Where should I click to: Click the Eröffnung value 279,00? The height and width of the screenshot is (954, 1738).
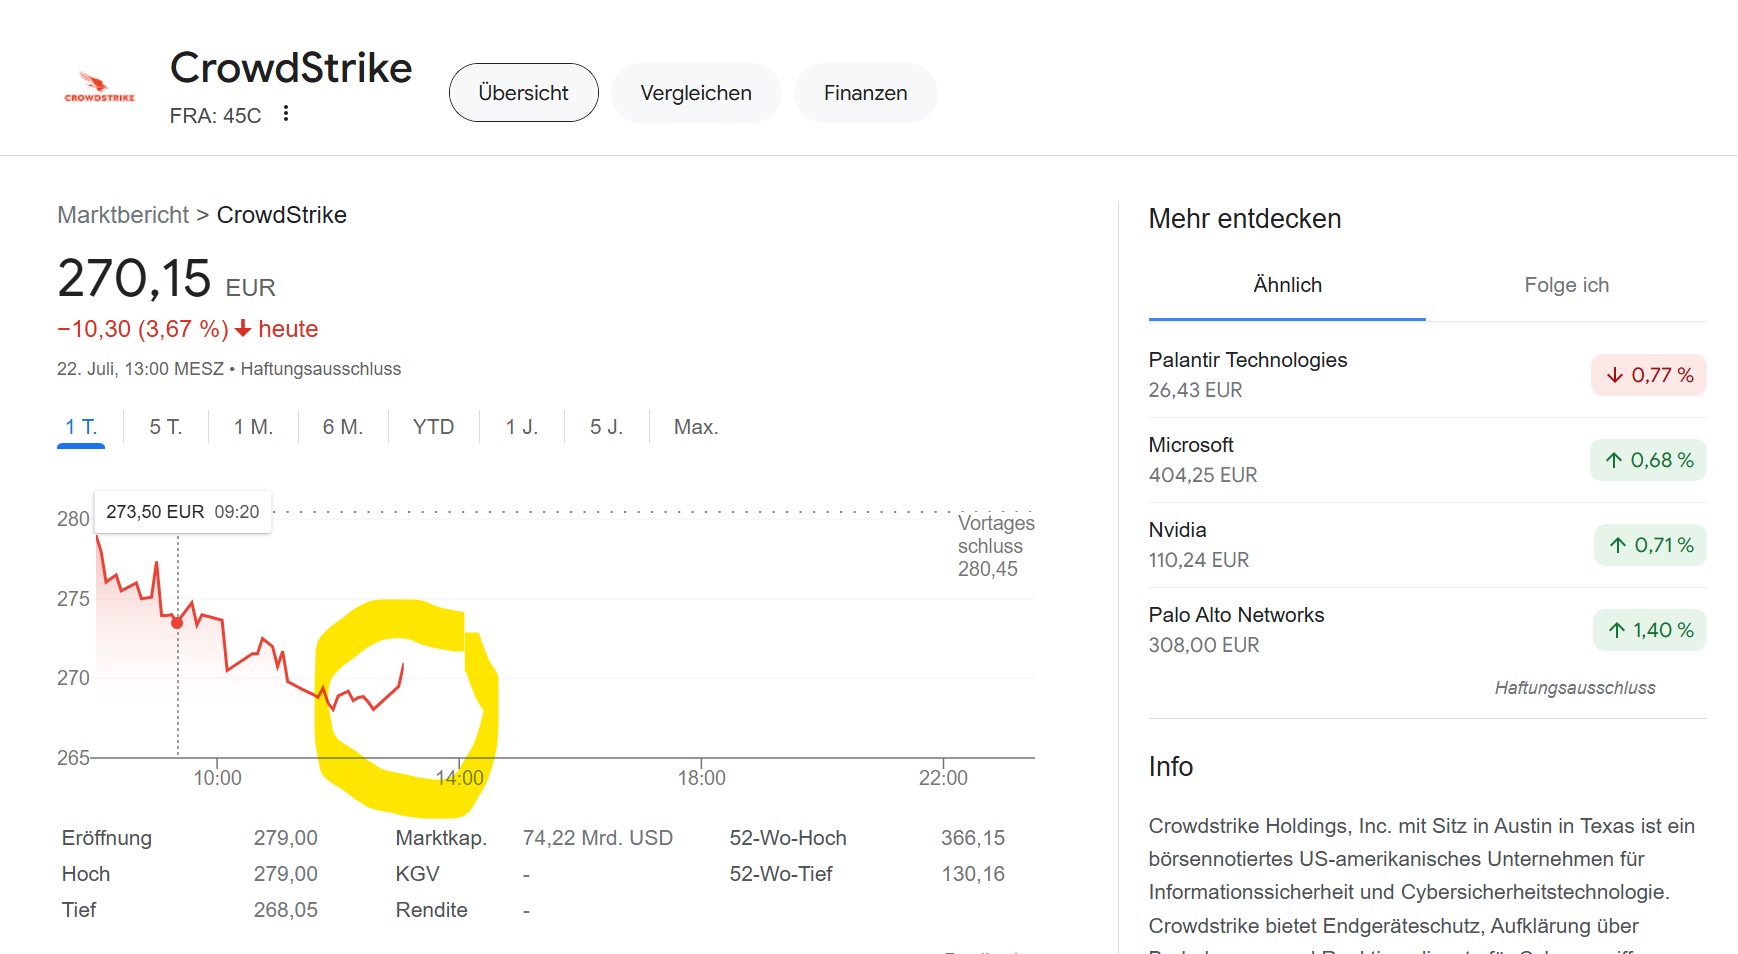pyautogui.click(x=285, y=838)
